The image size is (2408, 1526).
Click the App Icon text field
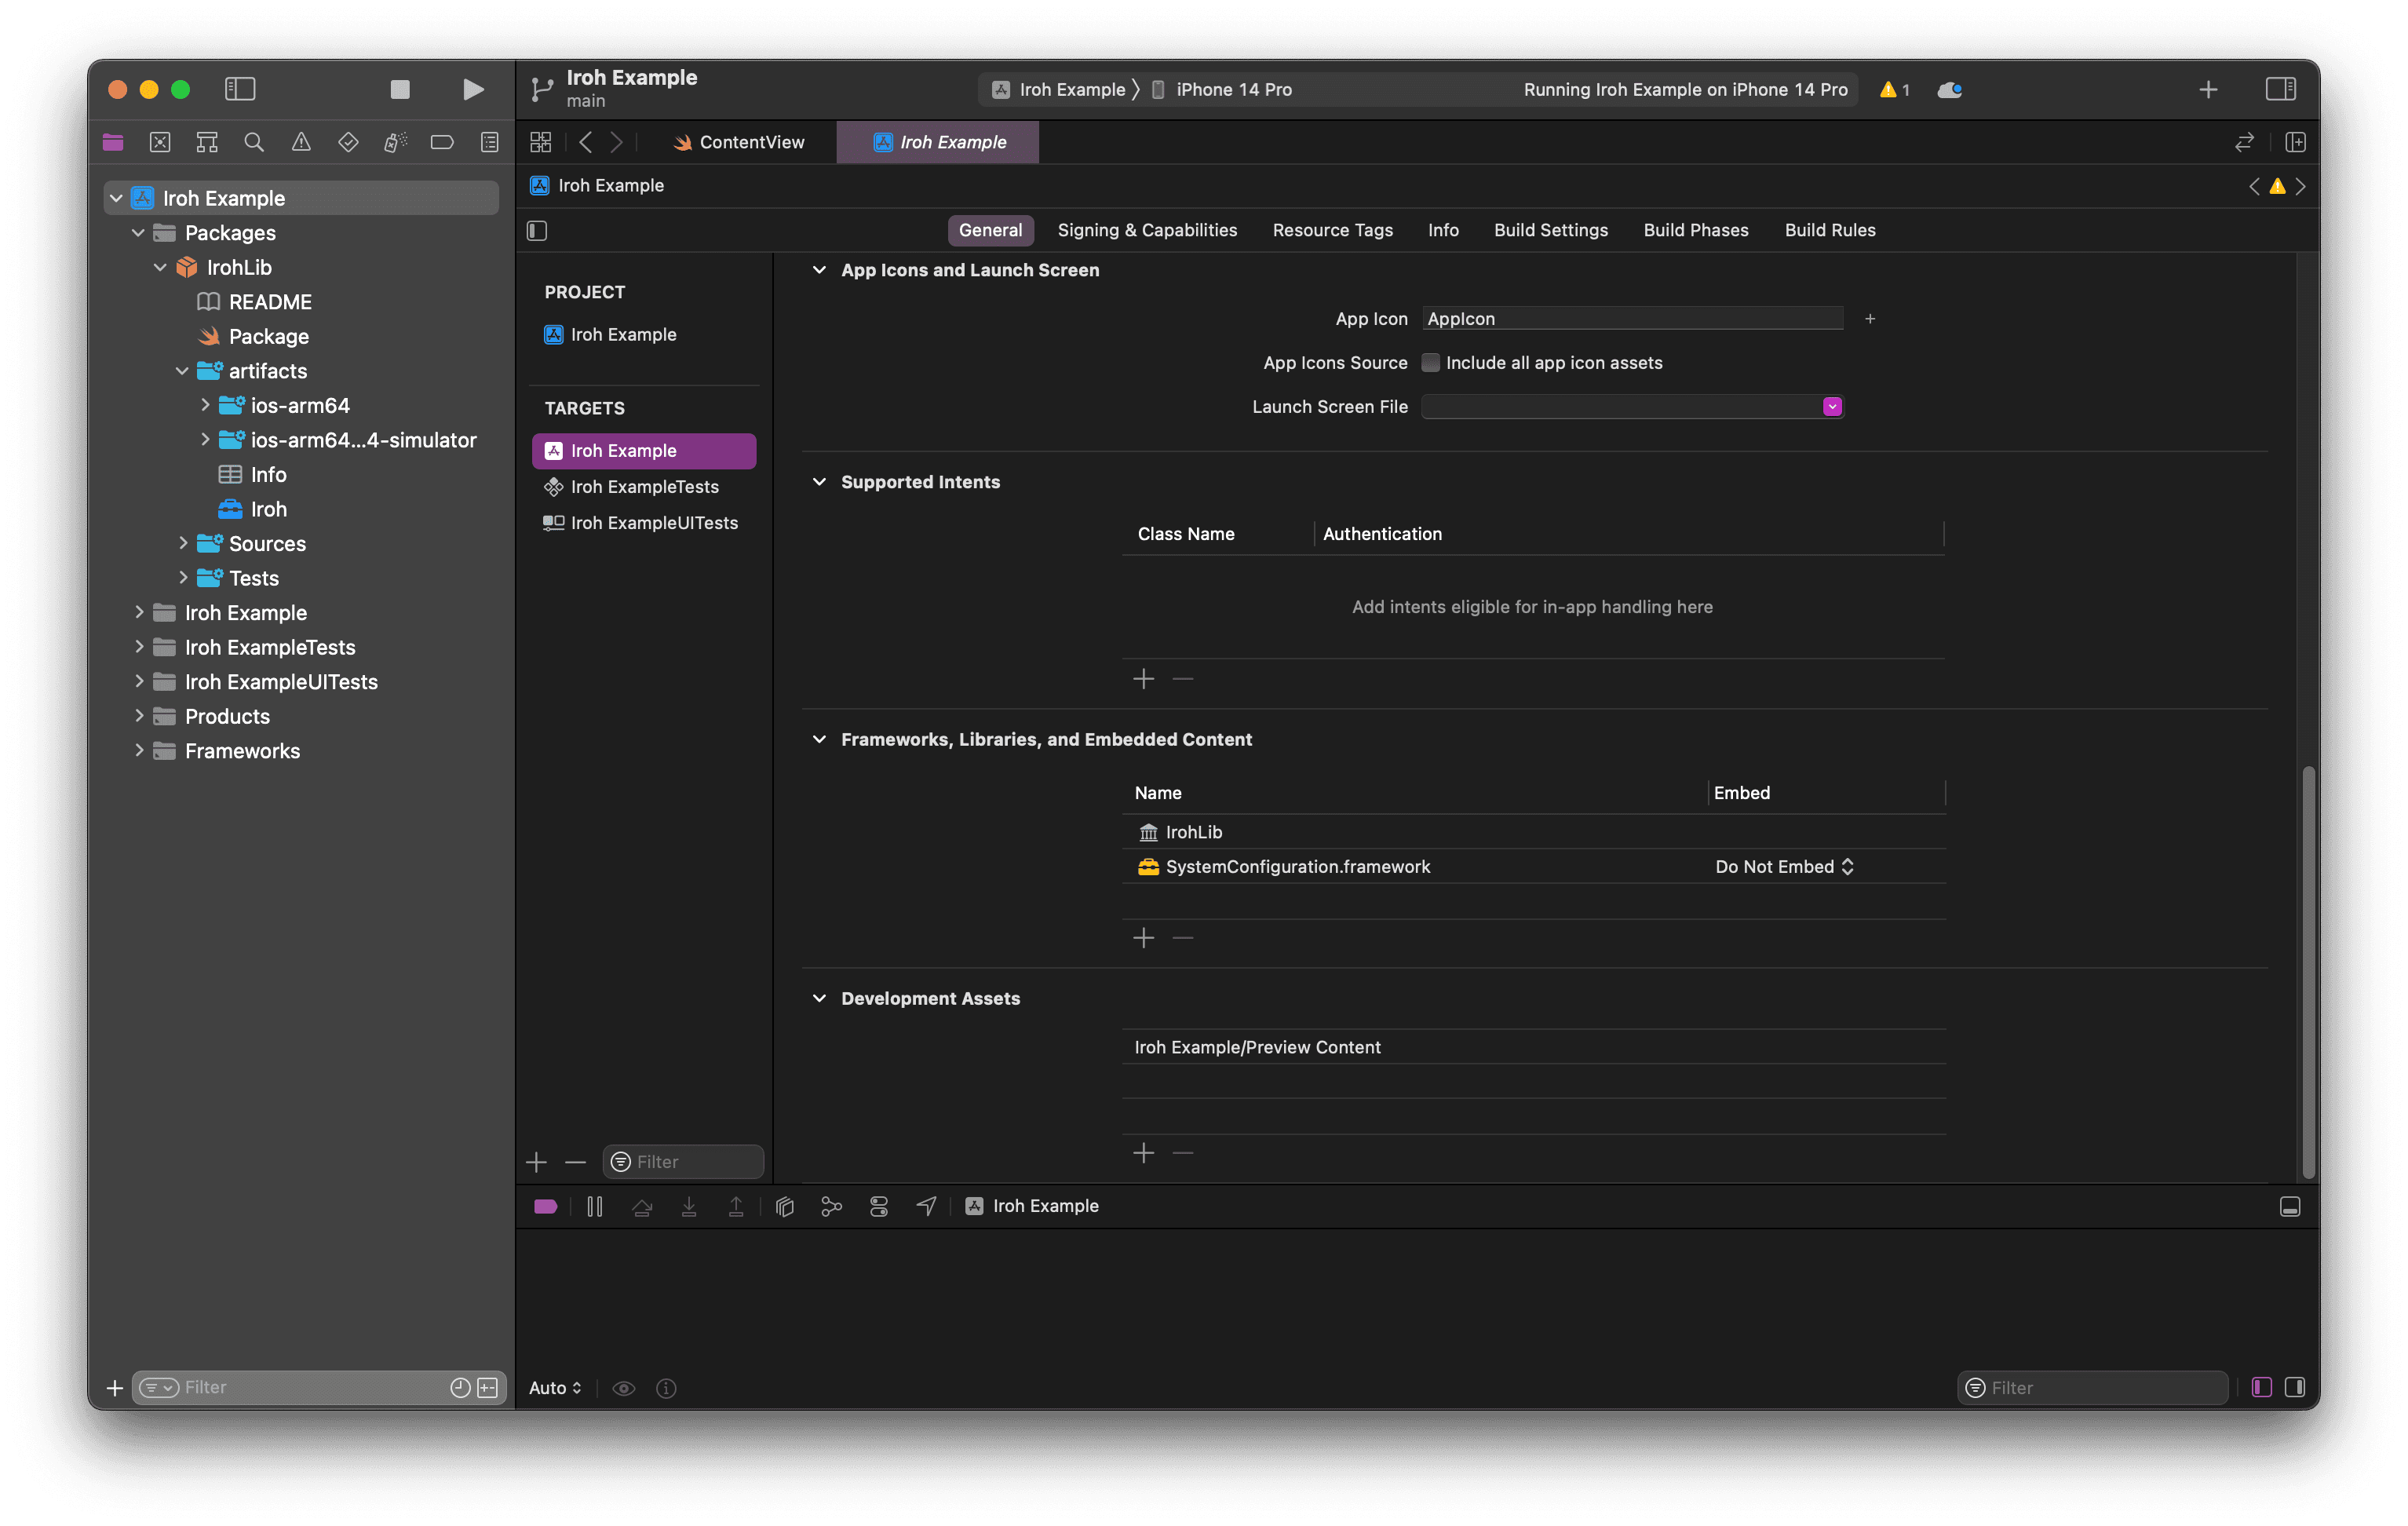[x=1631, y=319]
